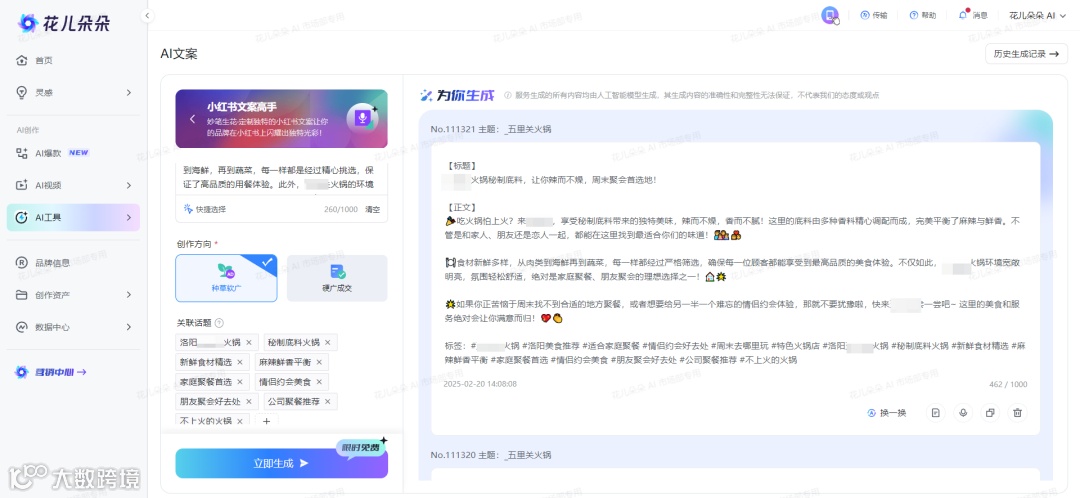Image resolution: width=1080 pixels, height=498 pixels.
Task: Expand the 创作资产 sidebar menu
Action: pos(73,295)
